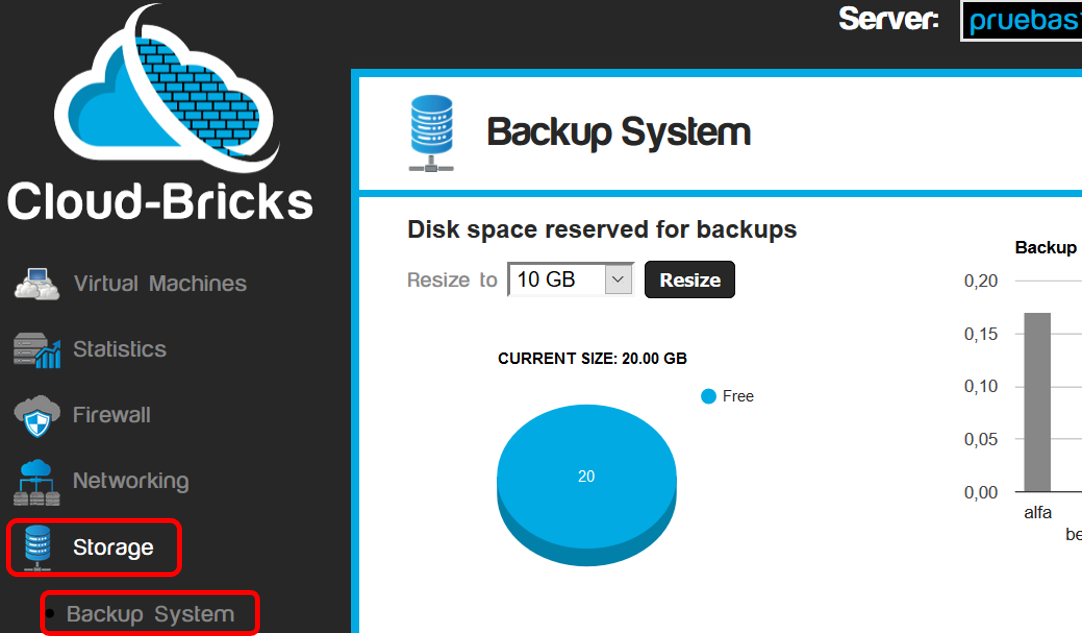Open the Server pruebas selector
The width and height of the screenshot is (1082, 636).
tap(1021, 21)
